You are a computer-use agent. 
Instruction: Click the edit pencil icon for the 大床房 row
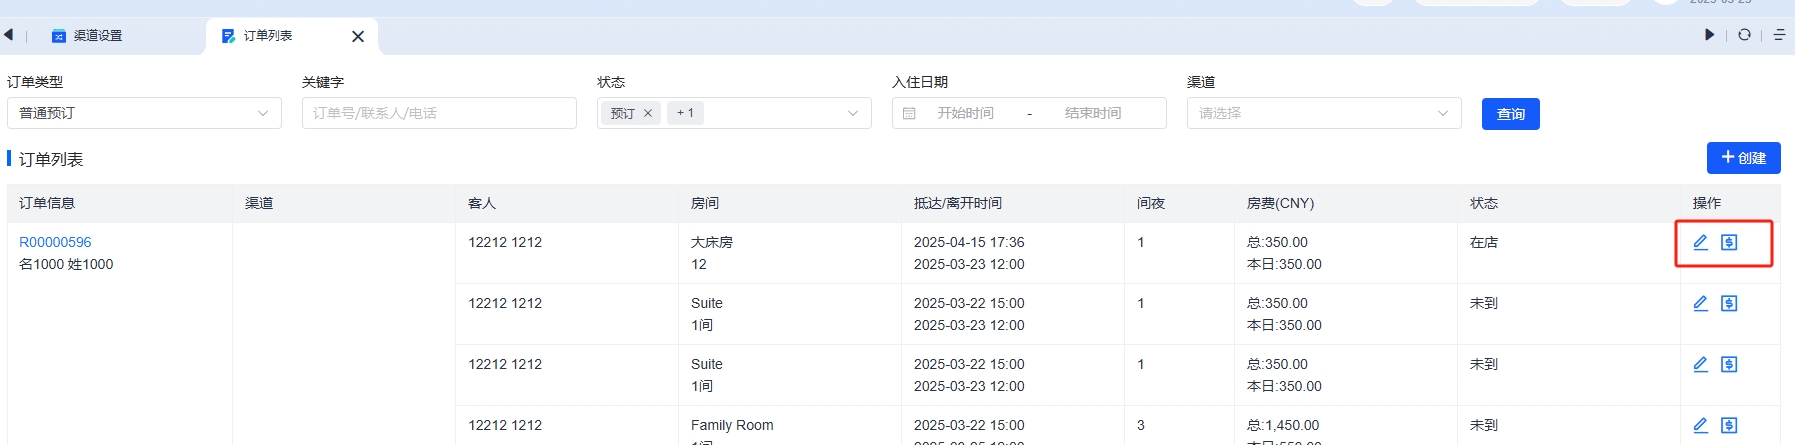click(x=1700, y=242)
